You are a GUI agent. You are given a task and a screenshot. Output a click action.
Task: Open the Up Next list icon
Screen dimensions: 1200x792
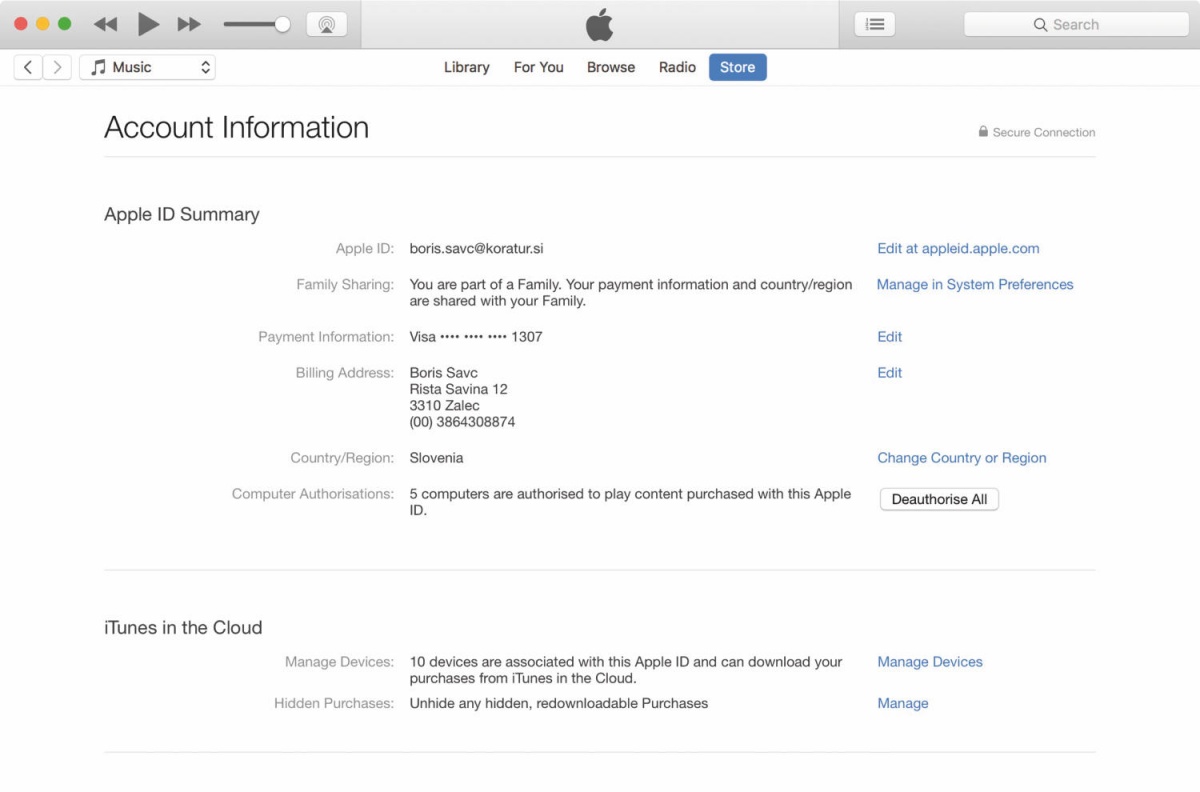click(x=875, y=24)
